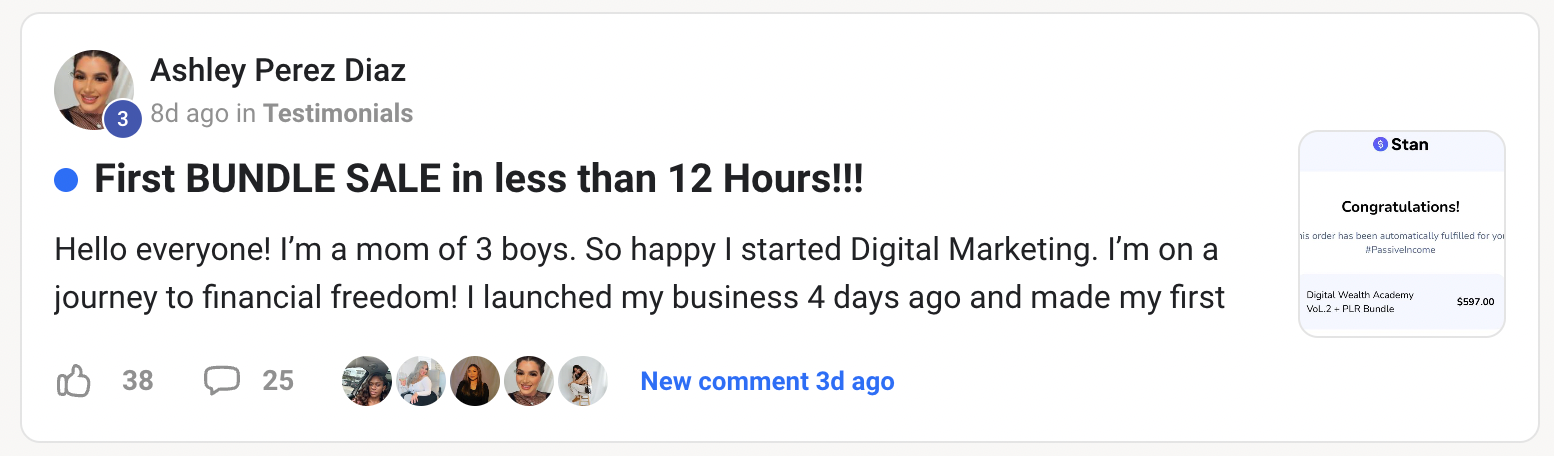Open the Testimonials category
1554x456 pixels.
pyautogui.click(x=338, y=114)
